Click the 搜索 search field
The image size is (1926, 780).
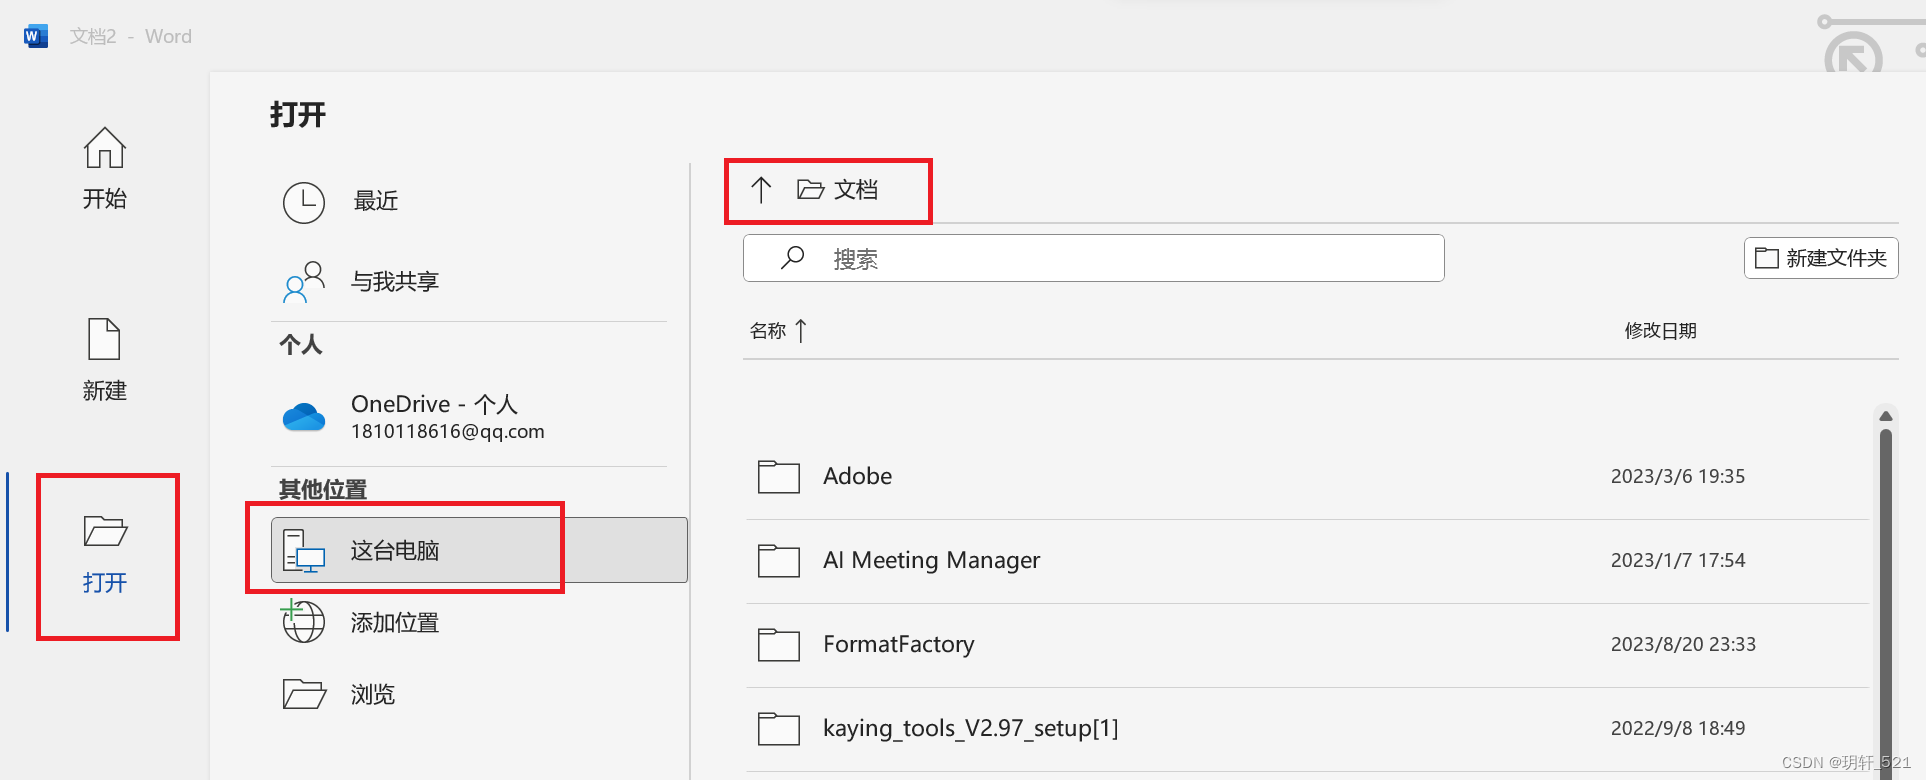click(x=1094, y=258)
